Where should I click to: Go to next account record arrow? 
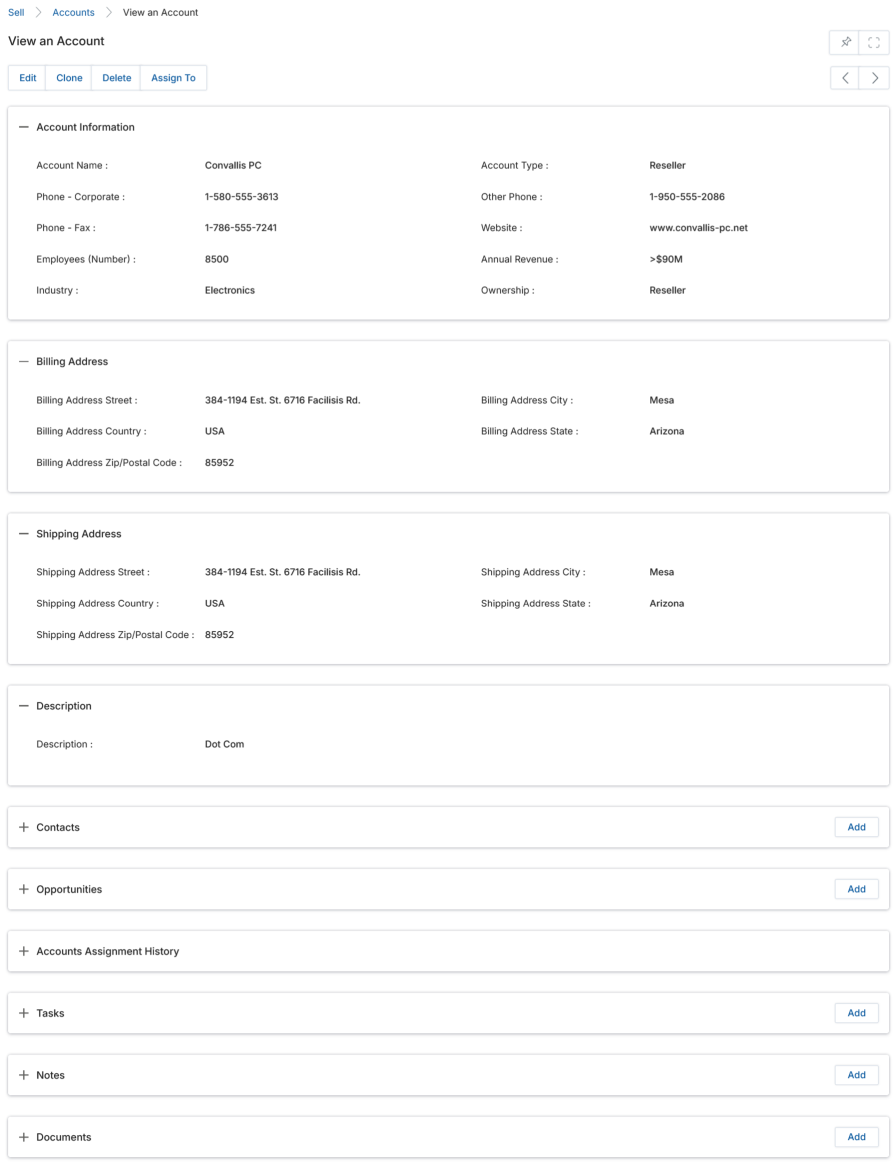coord(874,78)
